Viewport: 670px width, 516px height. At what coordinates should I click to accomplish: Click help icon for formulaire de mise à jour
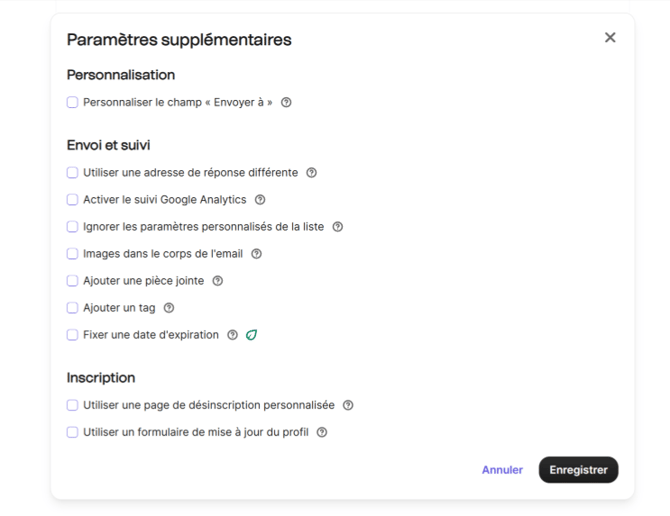(322, 432)
